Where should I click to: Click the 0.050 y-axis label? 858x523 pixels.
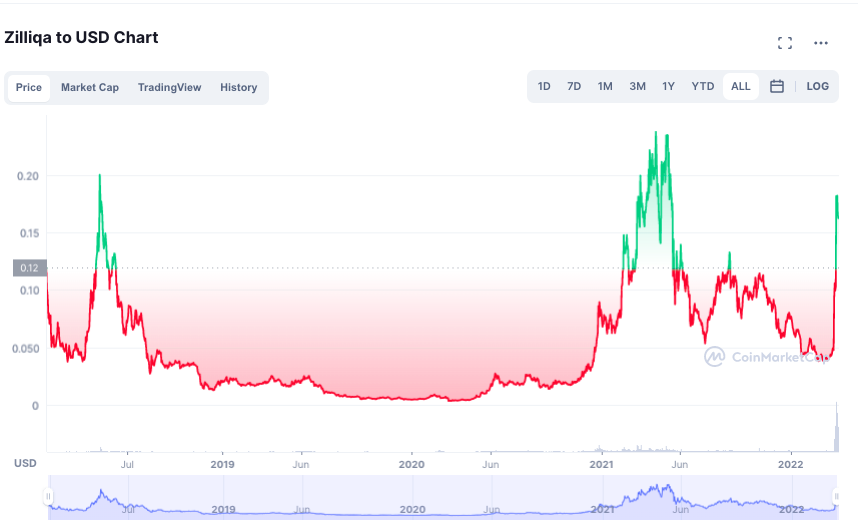[x=26, y=348]
